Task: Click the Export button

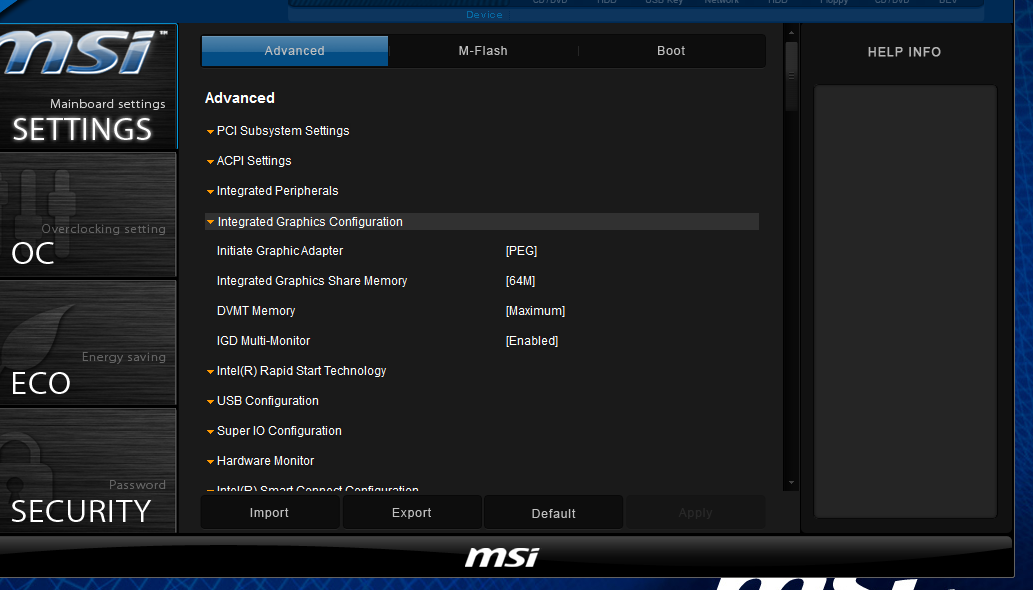Action: pyautogui.click(x=412, y=513)
